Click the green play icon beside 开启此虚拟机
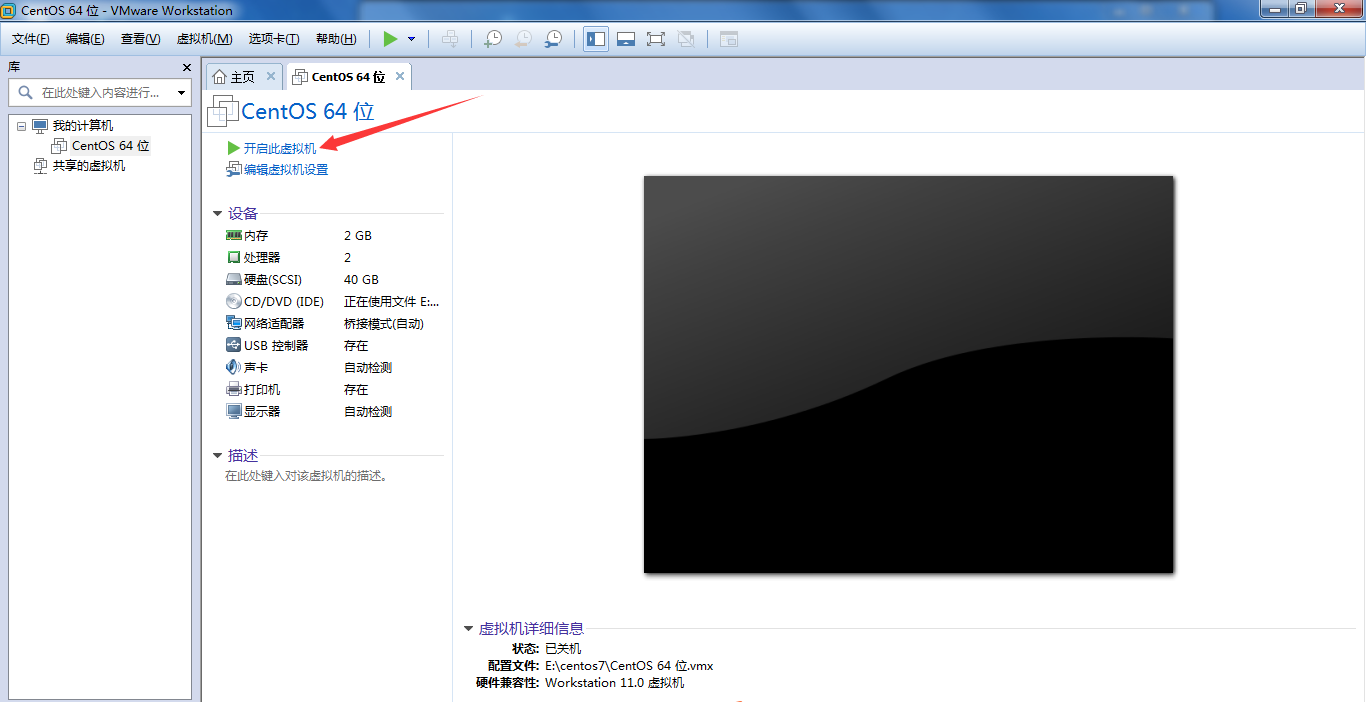Viewport: 1366px width, 702px height. (234, 148)
